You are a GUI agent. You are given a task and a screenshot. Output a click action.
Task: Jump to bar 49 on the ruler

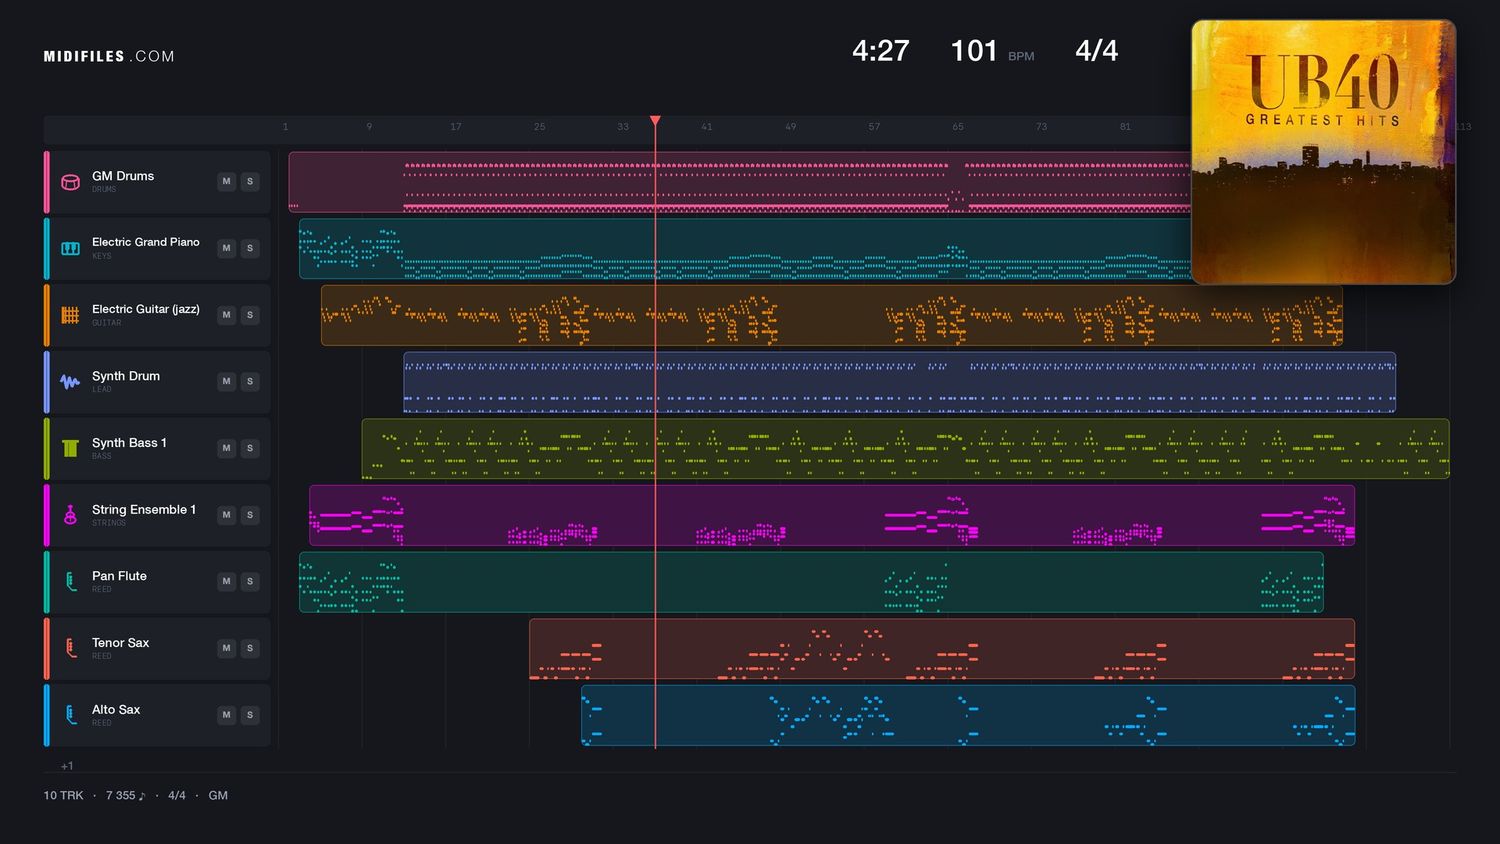click(x=791, y=127)
